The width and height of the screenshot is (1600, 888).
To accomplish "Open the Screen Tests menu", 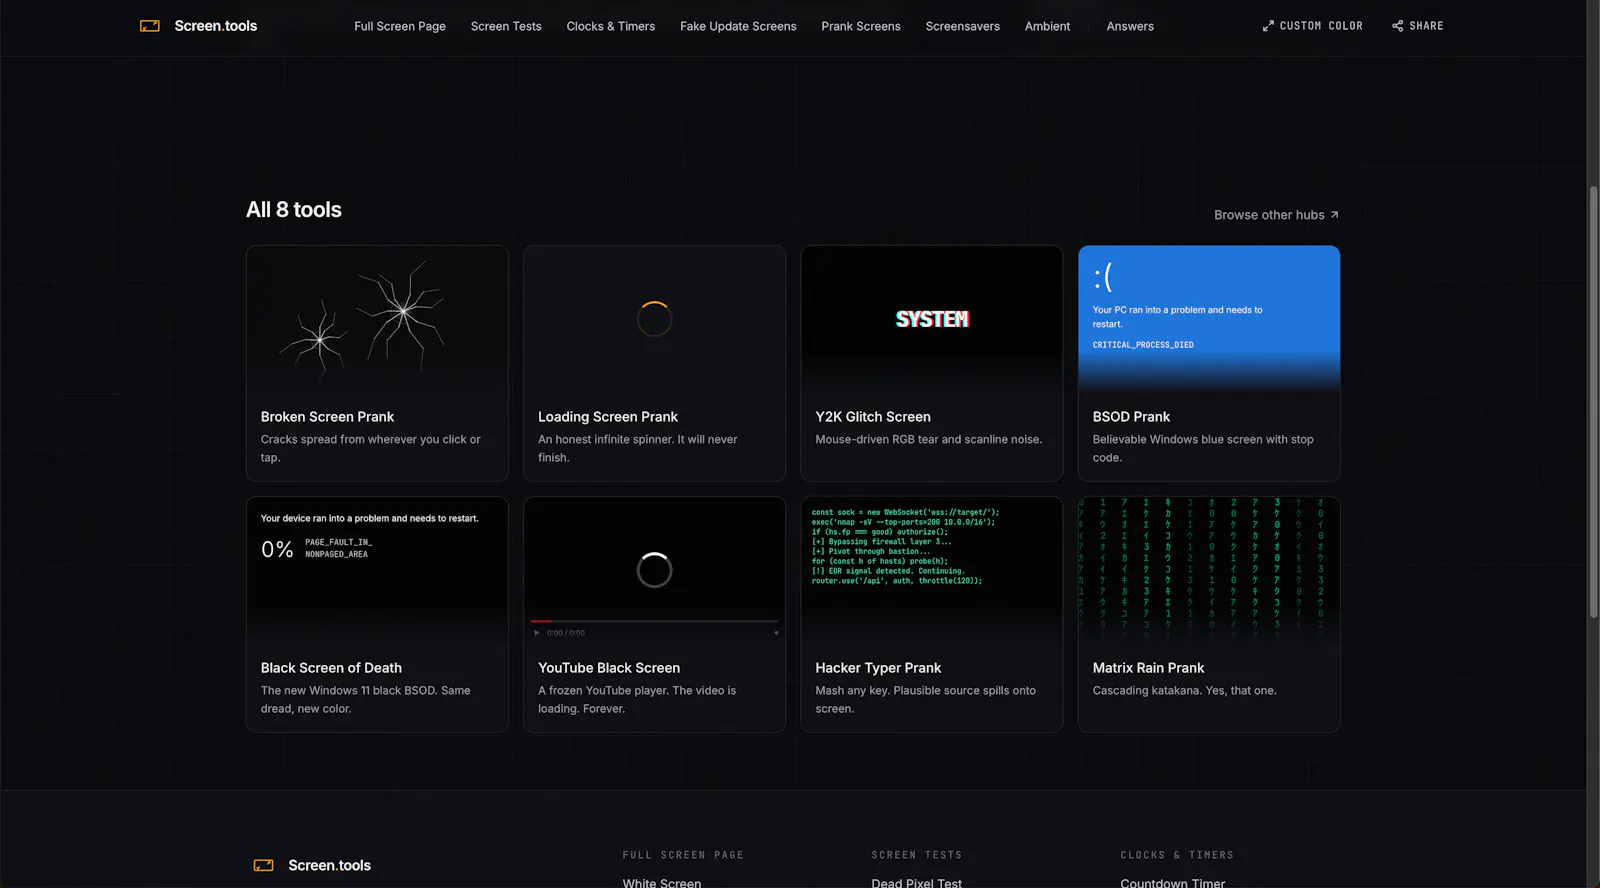I will (506, 26).
